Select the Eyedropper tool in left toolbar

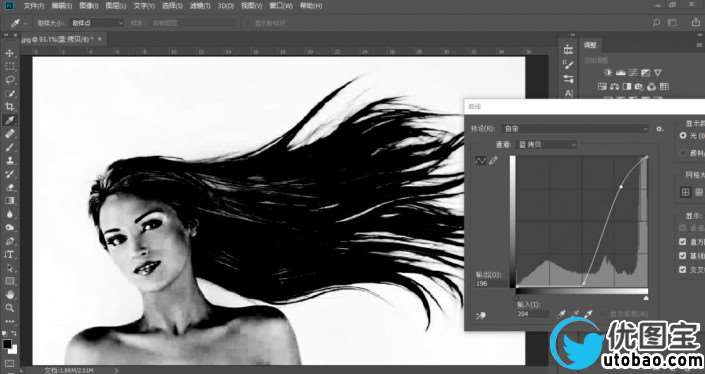(9, 120)
